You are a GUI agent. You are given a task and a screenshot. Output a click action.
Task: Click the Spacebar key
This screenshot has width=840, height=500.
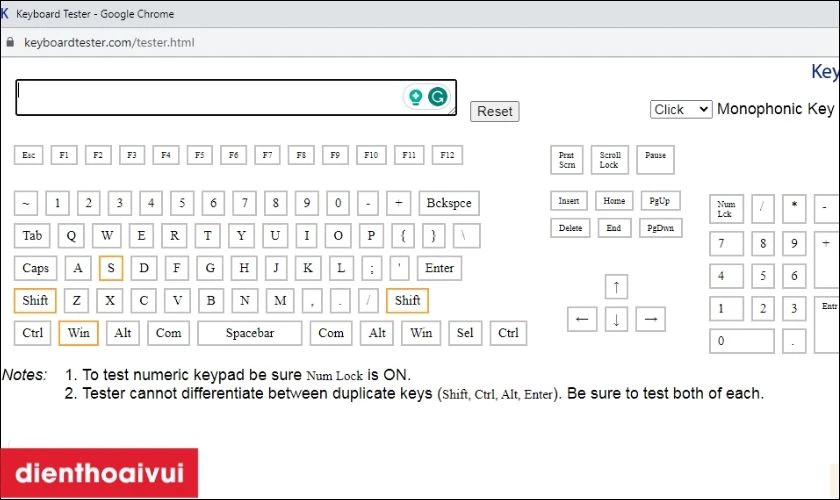point(250,333)
